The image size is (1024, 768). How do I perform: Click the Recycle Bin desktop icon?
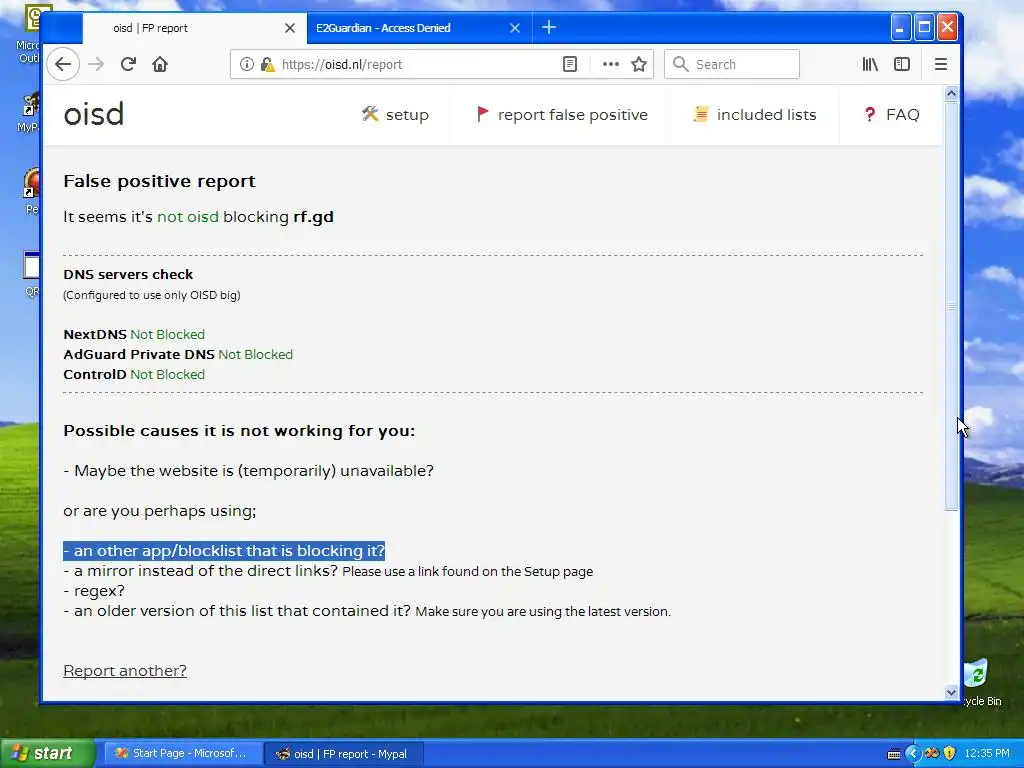click(x=979, y=682)
